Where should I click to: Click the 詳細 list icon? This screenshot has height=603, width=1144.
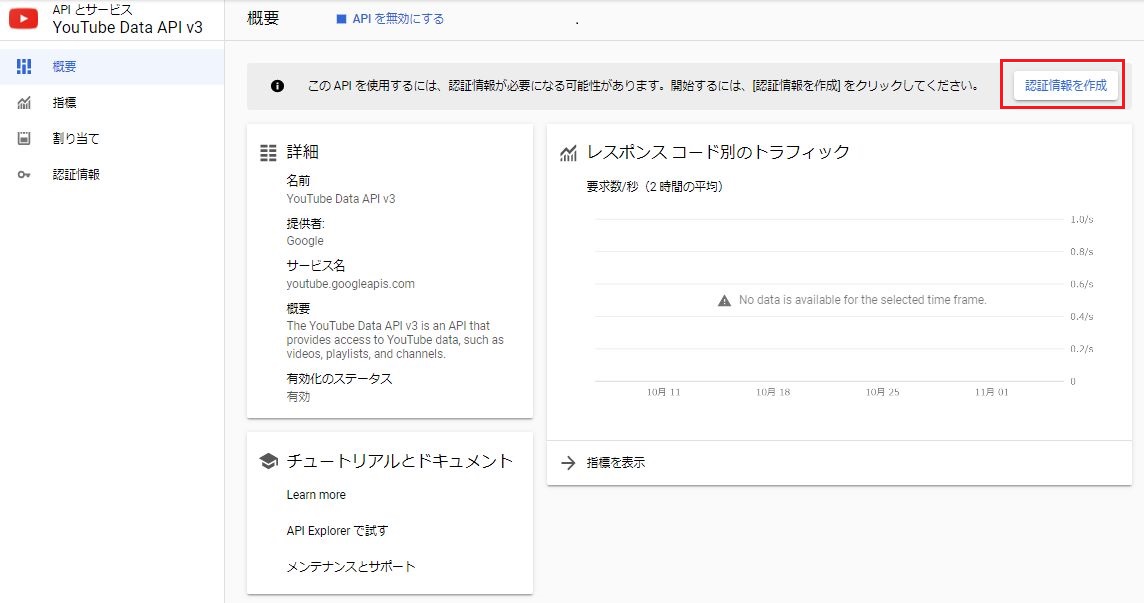tap(268, 152)
